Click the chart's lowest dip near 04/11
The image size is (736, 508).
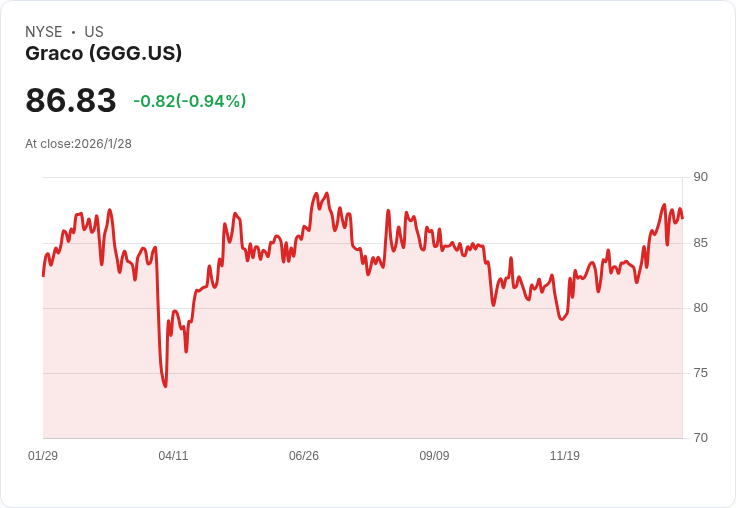point(165,386)
